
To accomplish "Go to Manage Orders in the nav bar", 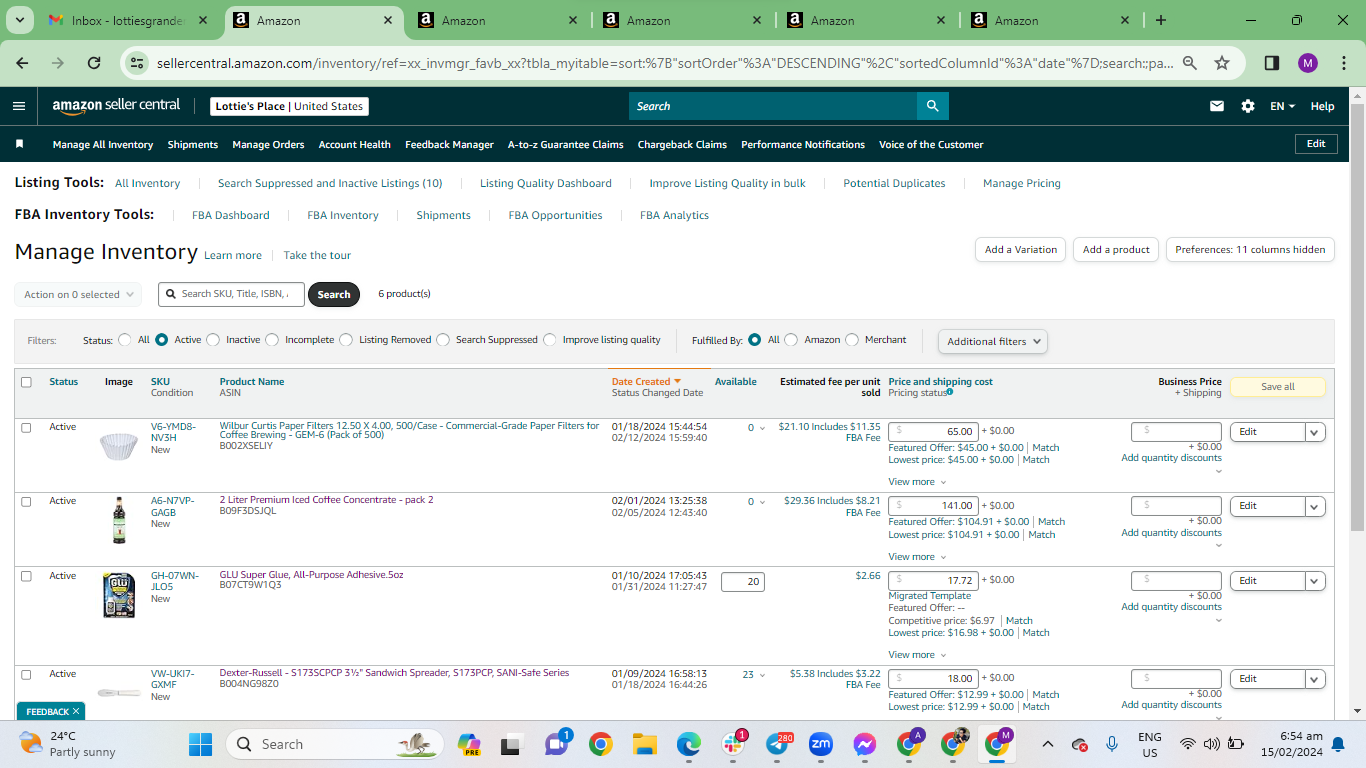I will 268,145.
